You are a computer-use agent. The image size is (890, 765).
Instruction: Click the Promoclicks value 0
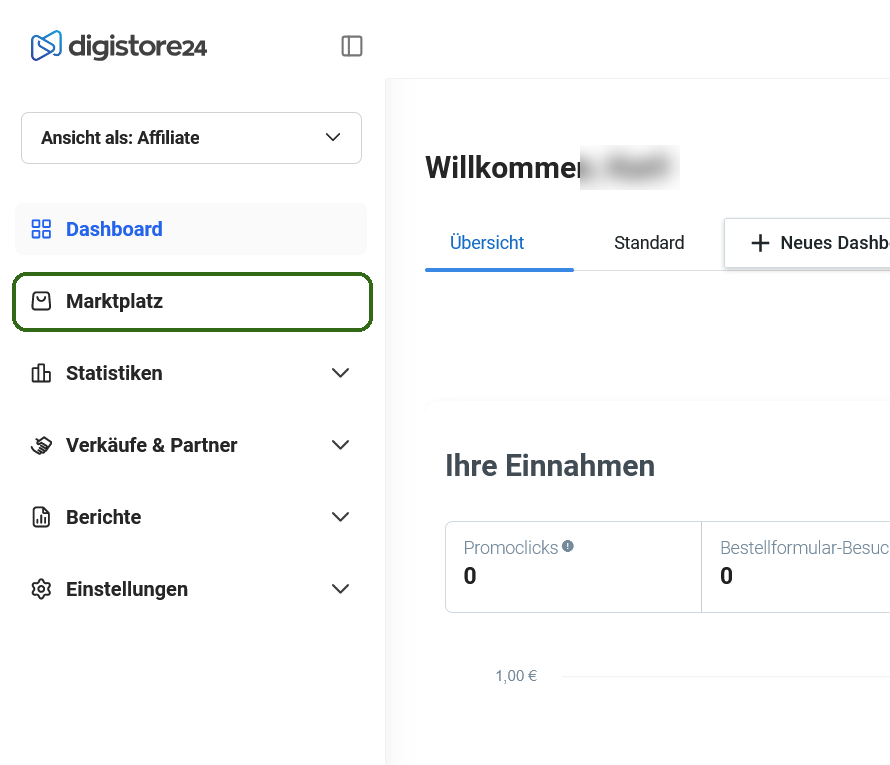[x=470, y=576]
